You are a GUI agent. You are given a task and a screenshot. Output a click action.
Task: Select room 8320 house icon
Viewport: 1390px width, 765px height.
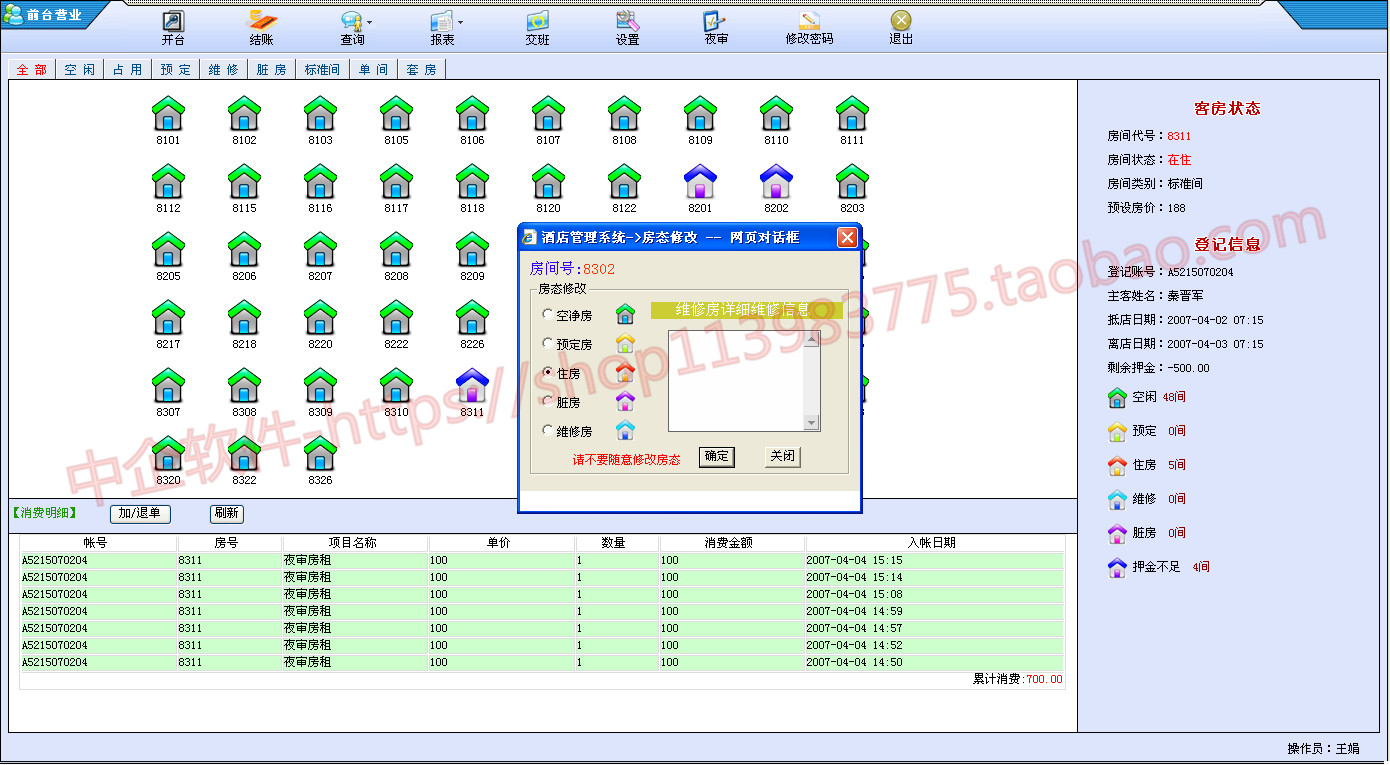[168, 453]
